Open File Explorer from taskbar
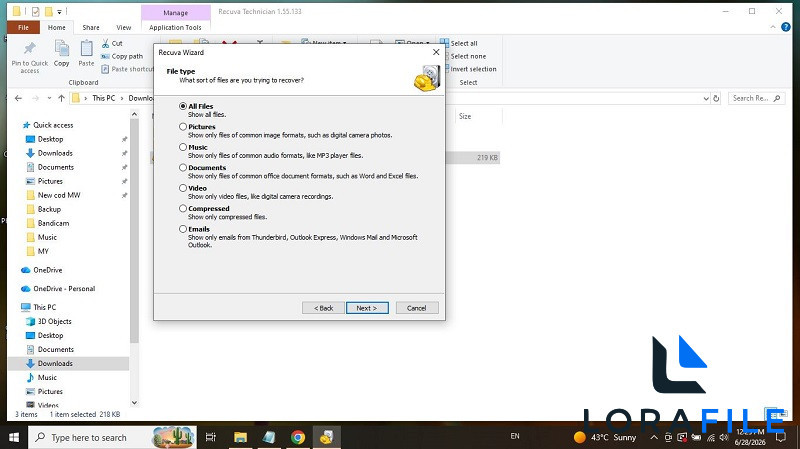This screenshot has width=800, height=449. [x=240, y=437]
